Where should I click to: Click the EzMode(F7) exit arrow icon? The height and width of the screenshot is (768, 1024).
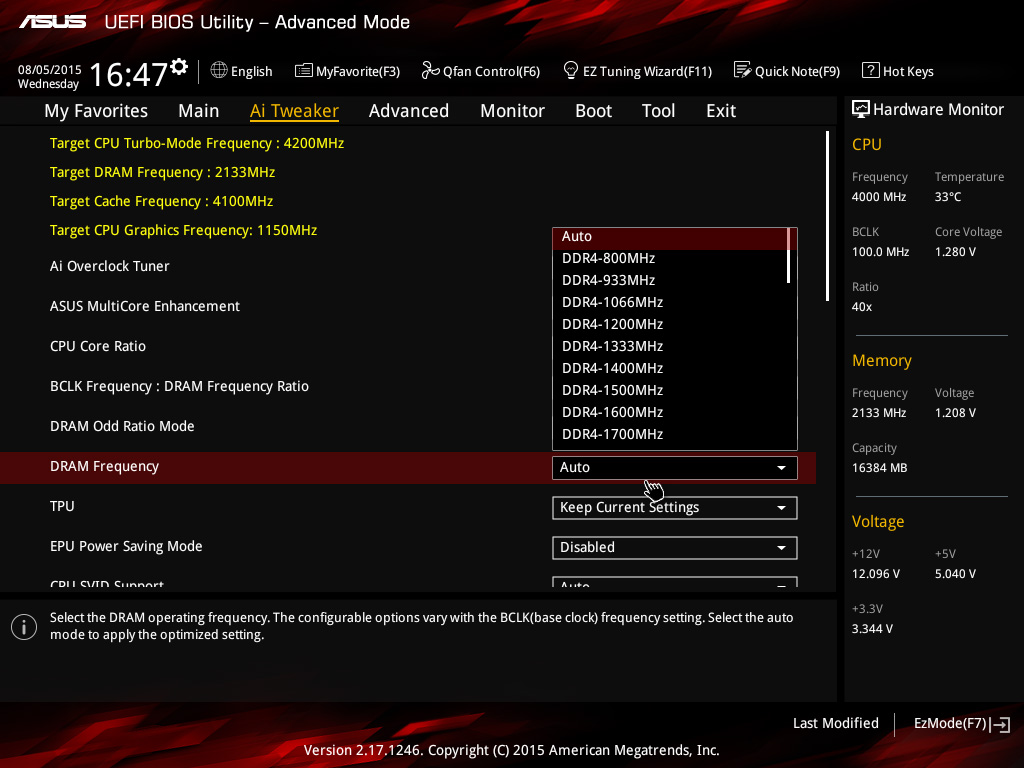click(x=1000, y=724)
